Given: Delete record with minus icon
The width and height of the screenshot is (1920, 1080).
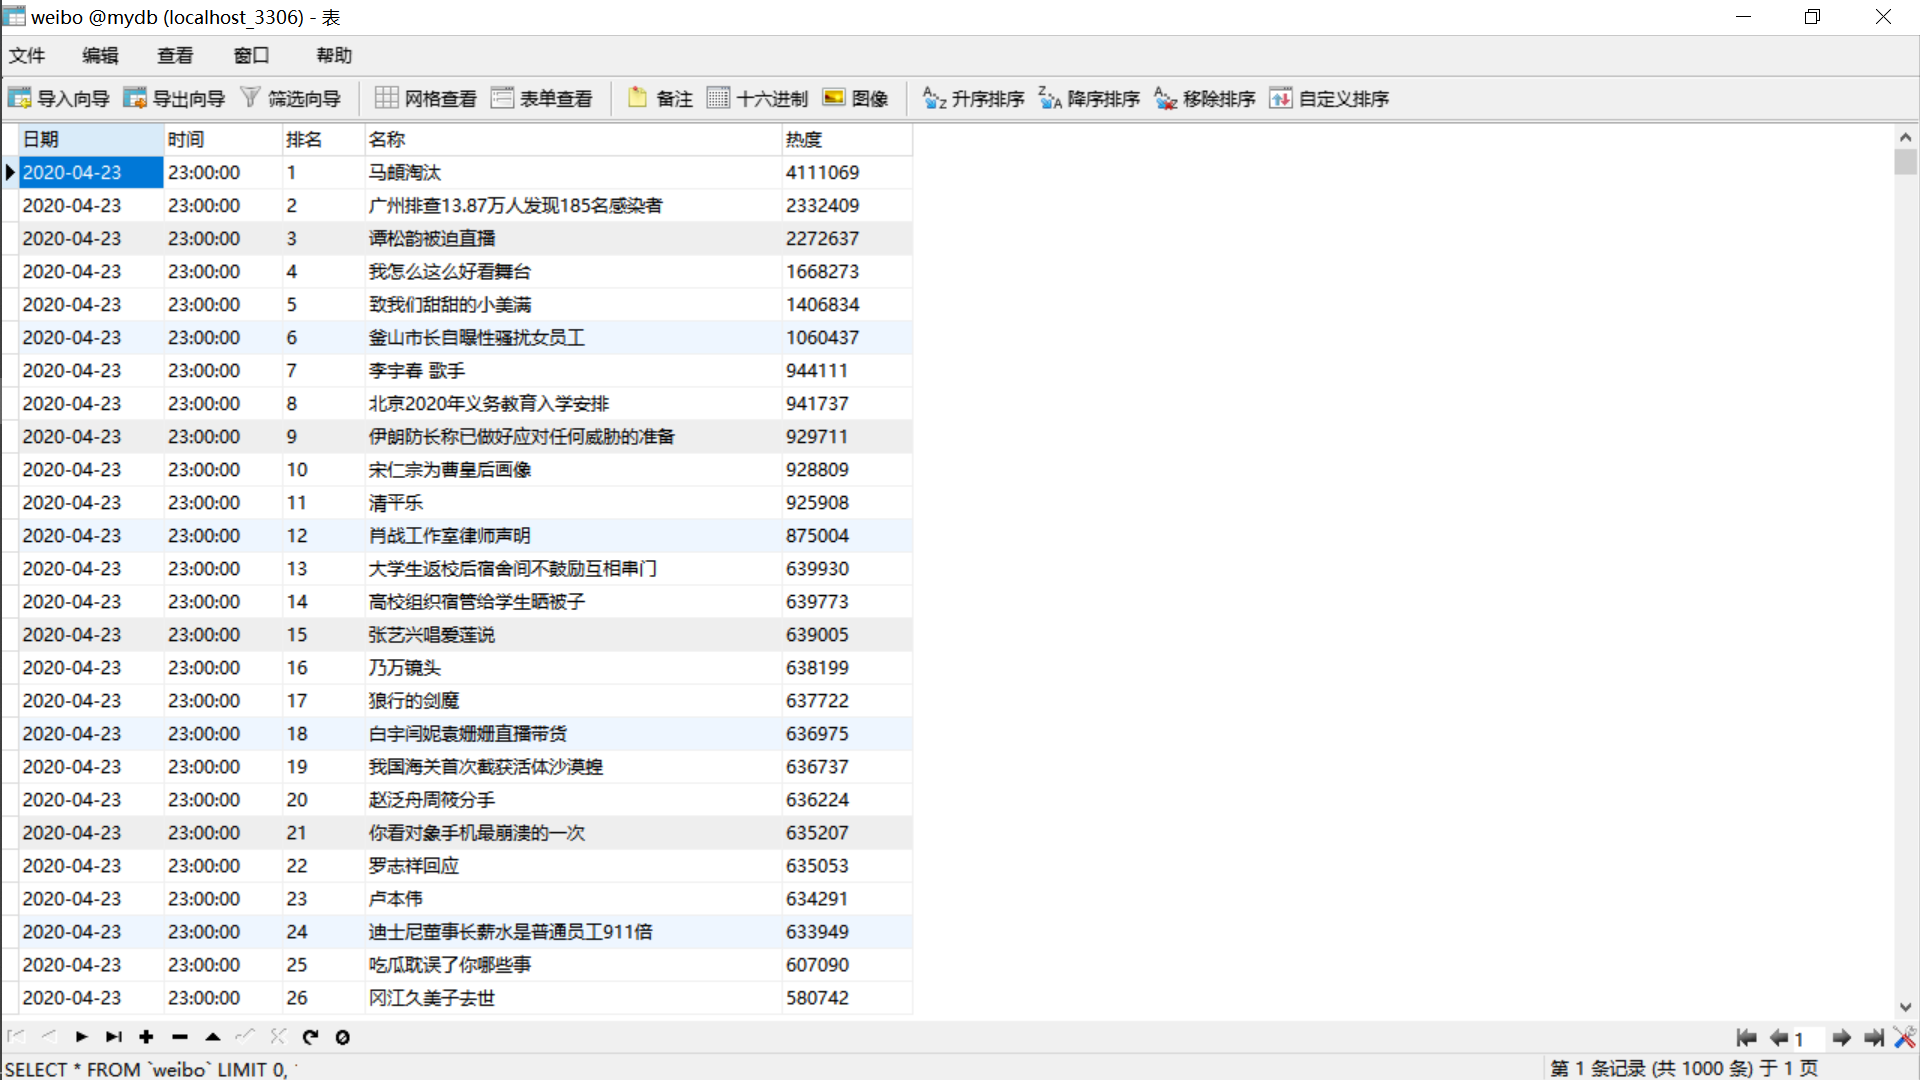Looking at the screenshot, I should click(x=180, y=1037).
